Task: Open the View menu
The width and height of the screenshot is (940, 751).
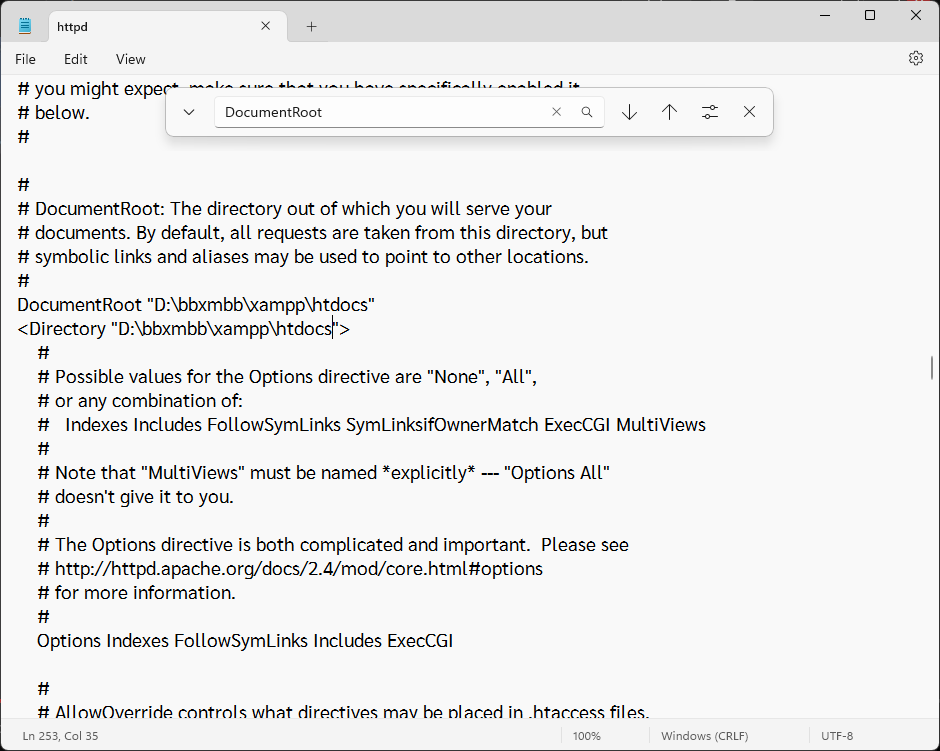Action: pos(130,59)
